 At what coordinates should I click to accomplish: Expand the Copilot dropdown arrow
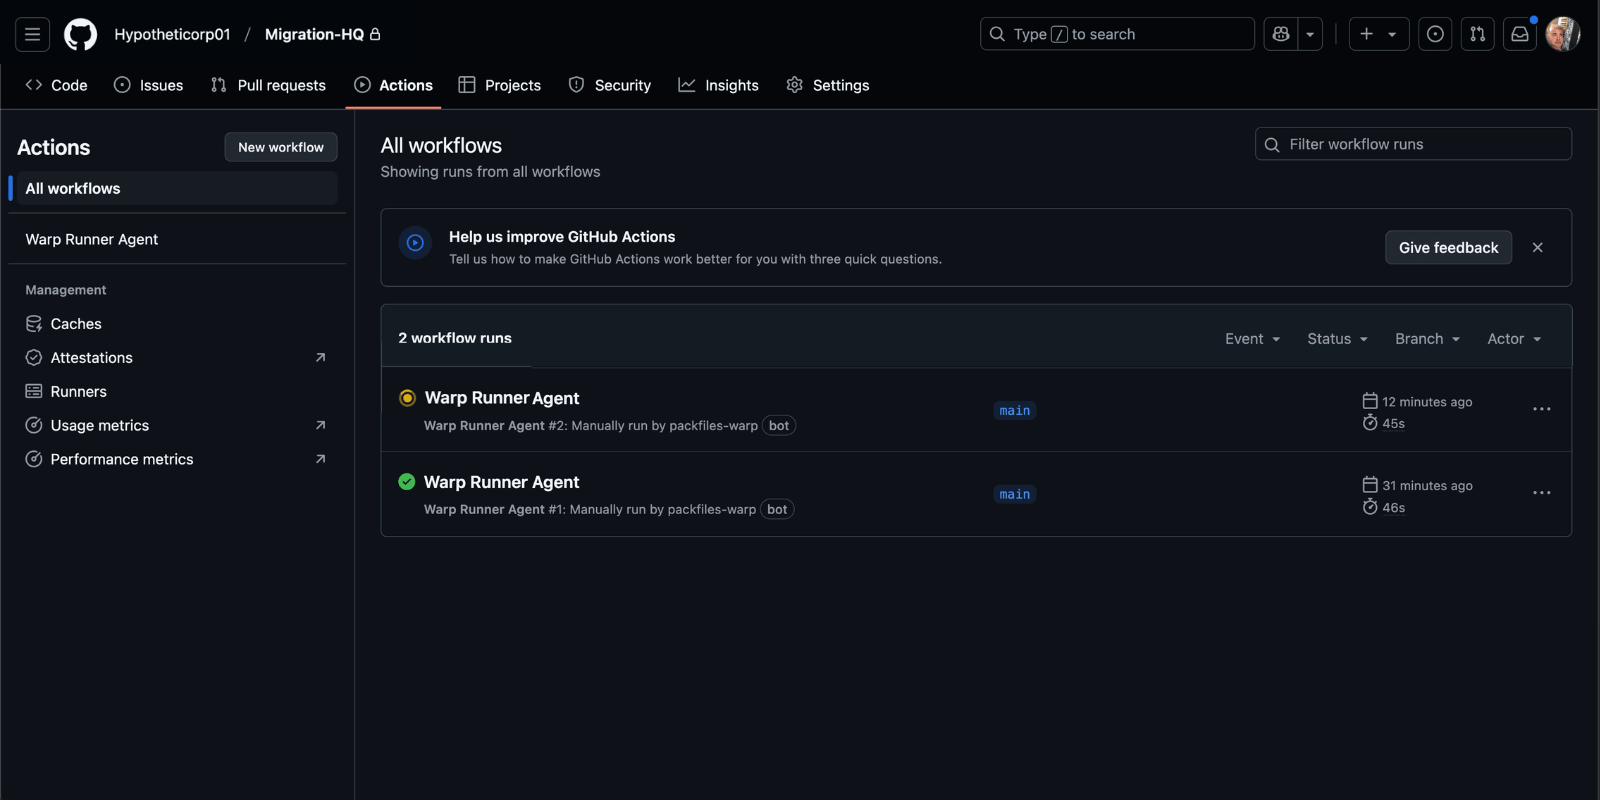point(1310,34)
